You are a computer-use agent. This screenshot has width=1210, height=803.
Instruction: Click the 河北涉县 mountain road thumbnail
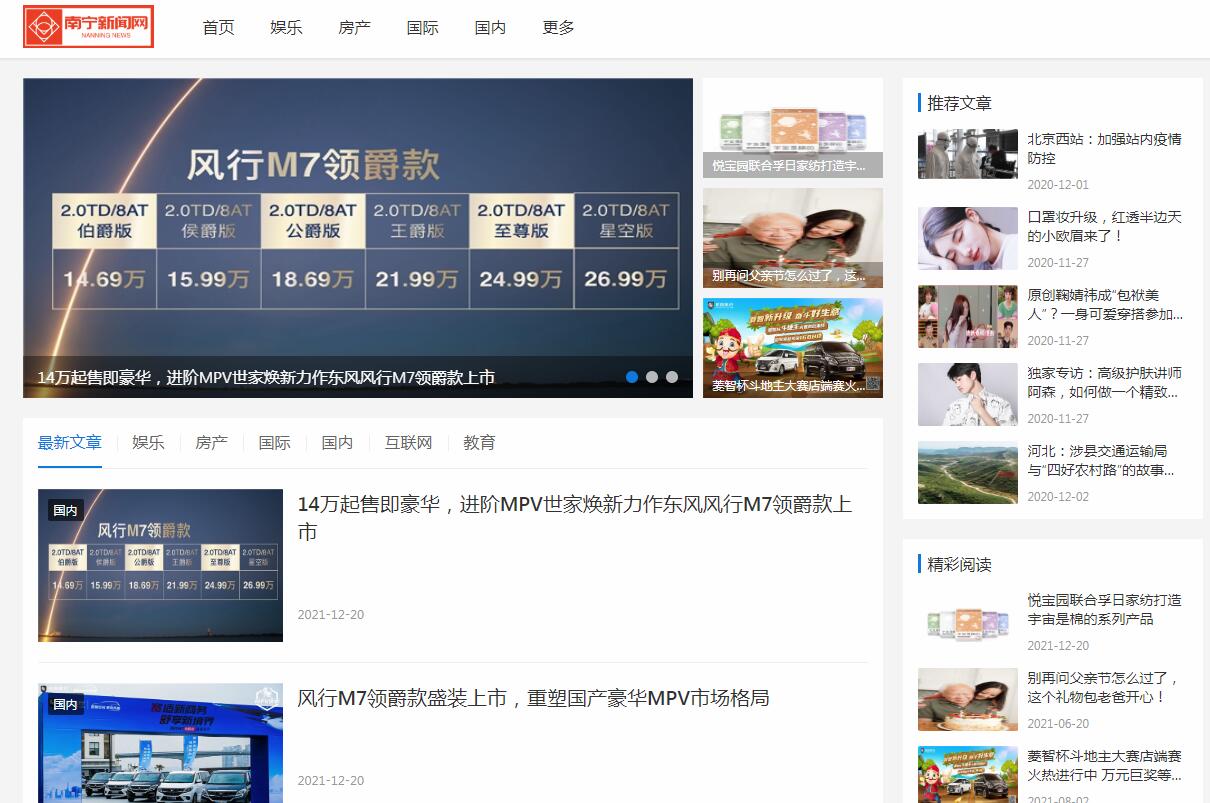coord(968,472)
